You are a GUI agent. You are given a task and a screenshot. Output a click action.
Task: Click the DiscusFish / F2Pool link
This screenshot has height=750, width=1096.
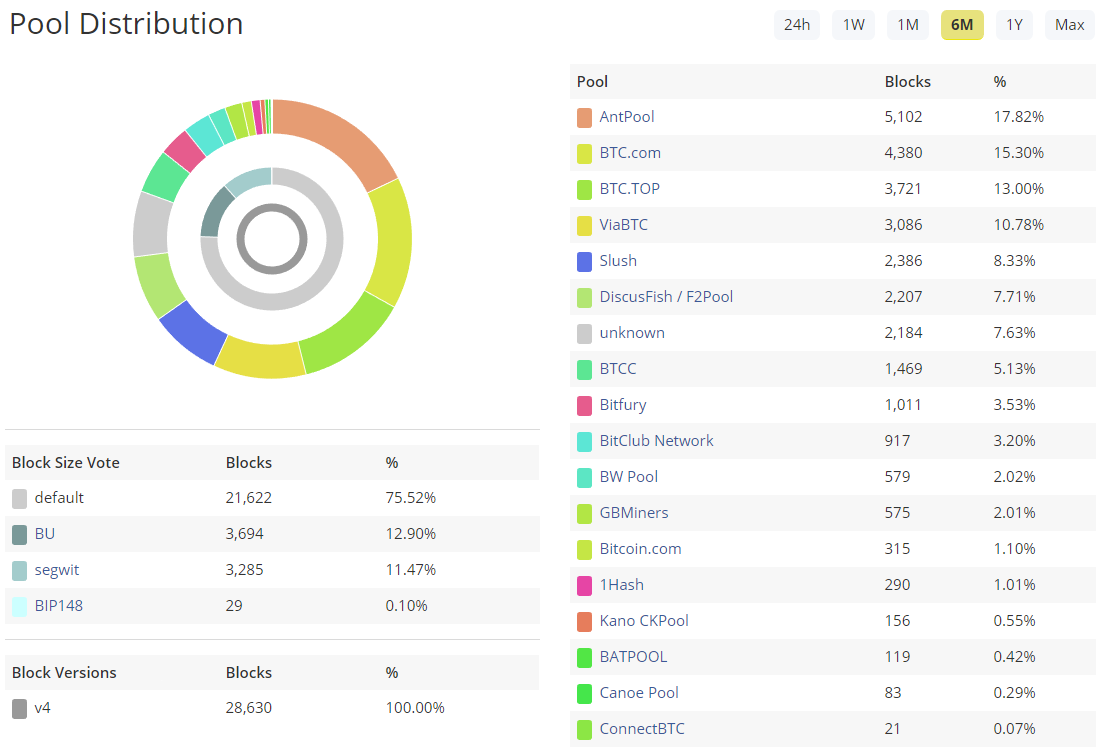point(666,297)
